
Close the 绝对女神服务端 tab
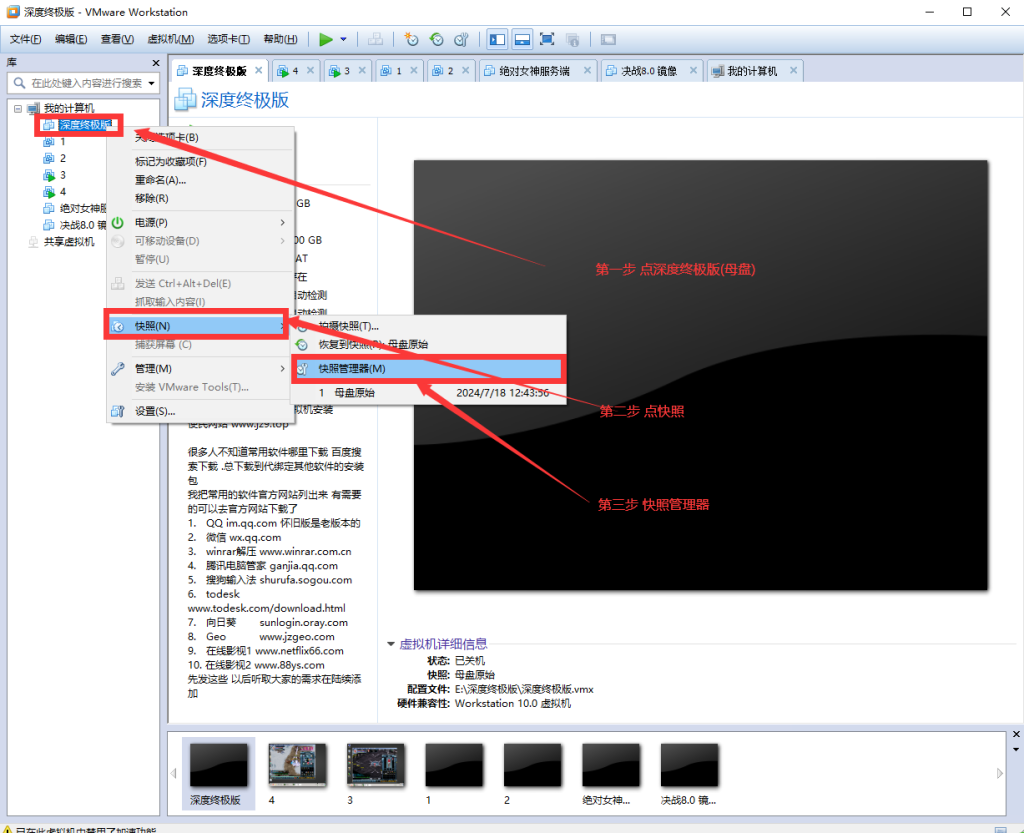(587, 71)
